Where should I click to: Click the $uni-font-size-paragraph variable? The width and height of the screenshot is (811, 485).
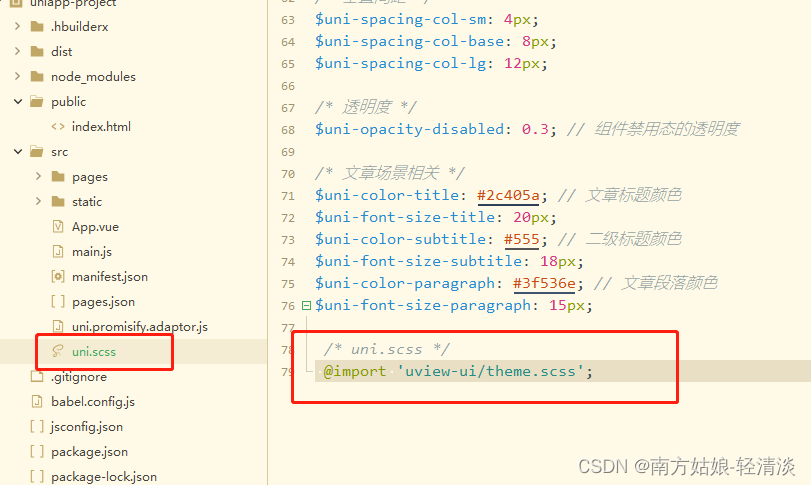point(423,305)
